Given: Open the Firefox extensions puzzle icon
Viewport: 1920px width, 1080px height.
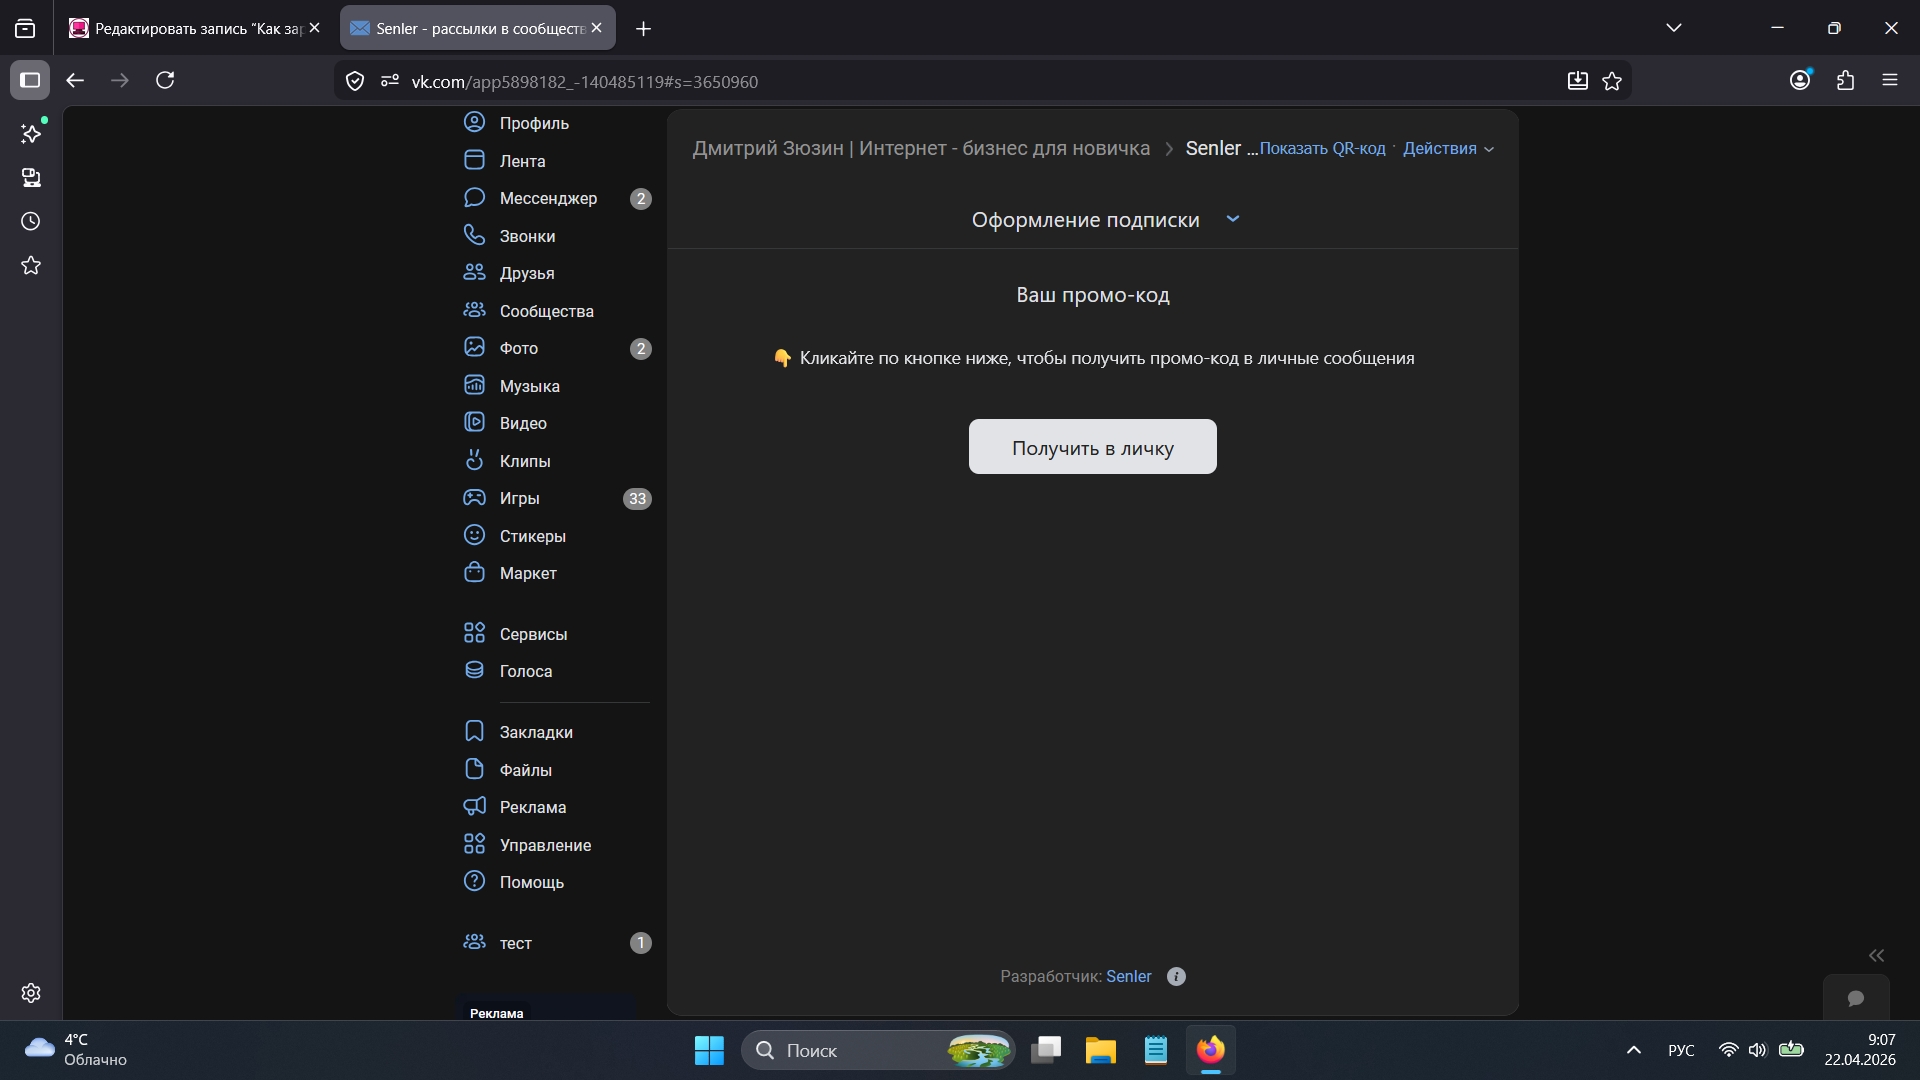Looking at the screenshot, I should pyautogui.click(x=1845, y=80).
